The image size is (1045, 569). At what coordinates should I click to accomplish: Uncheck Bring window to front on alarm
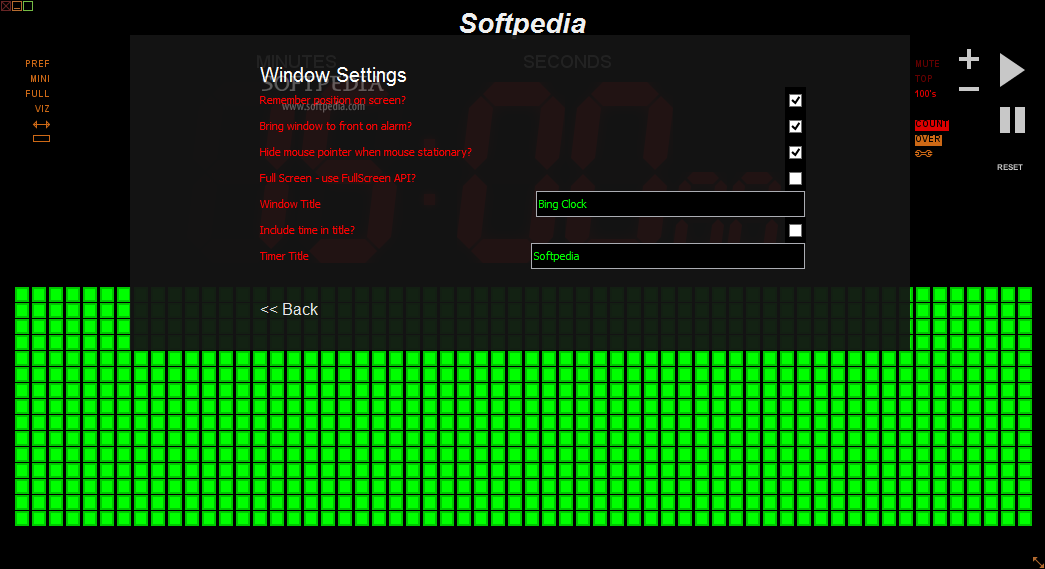point(795,127)
